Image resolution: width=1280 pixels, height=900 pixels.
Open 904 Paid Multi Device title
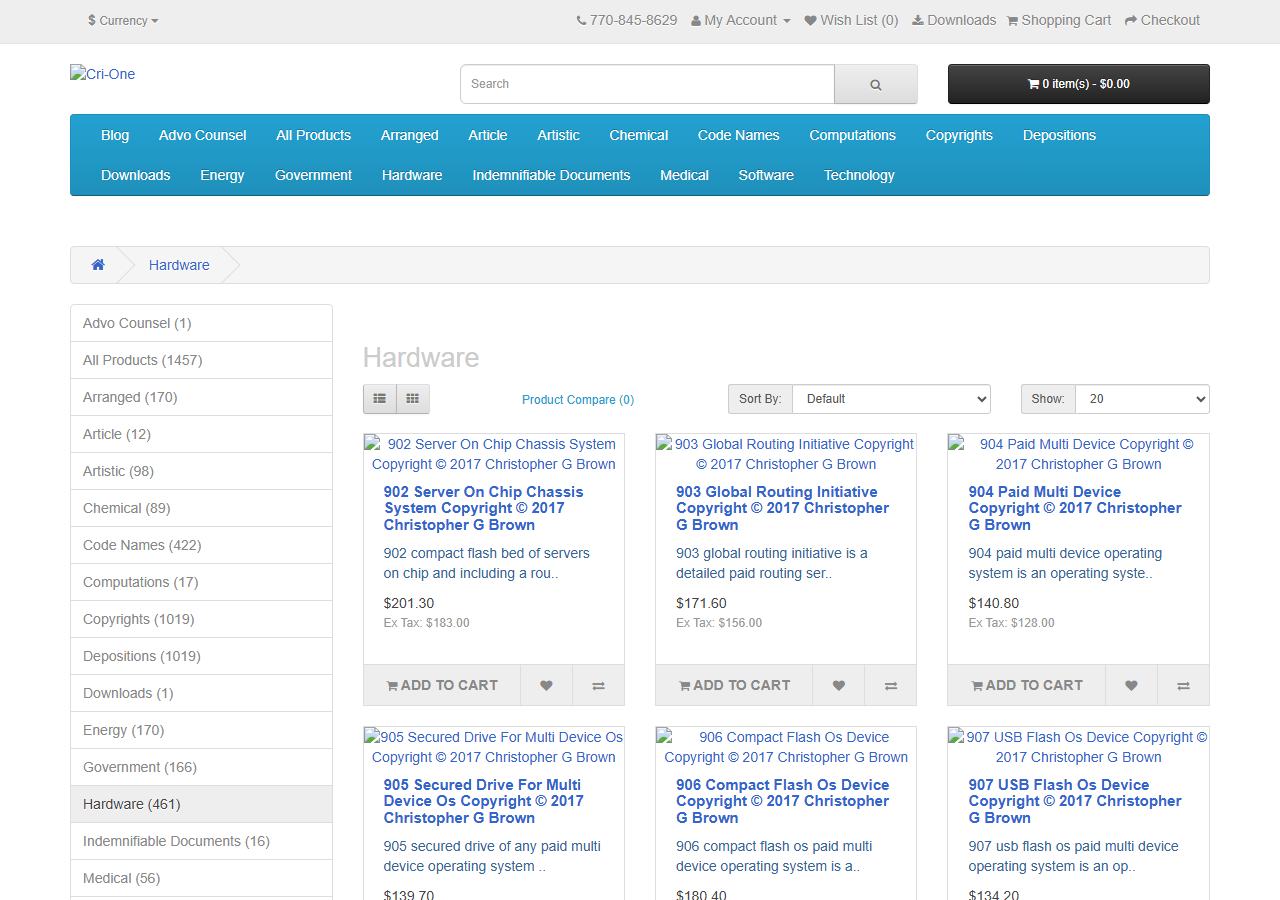point(1075,508)
